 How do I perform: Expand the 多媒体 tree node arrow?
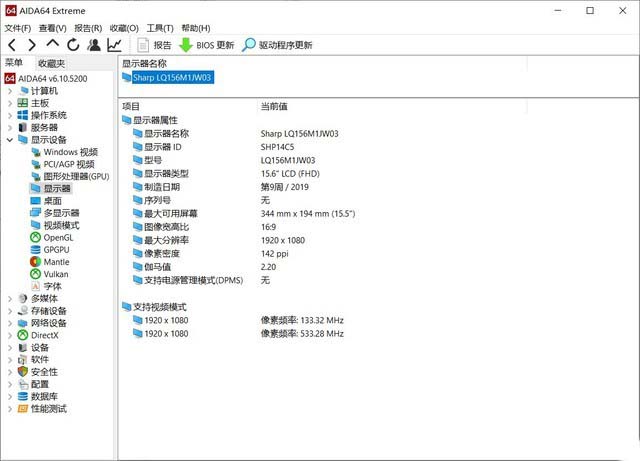click(x=10, y=299)
